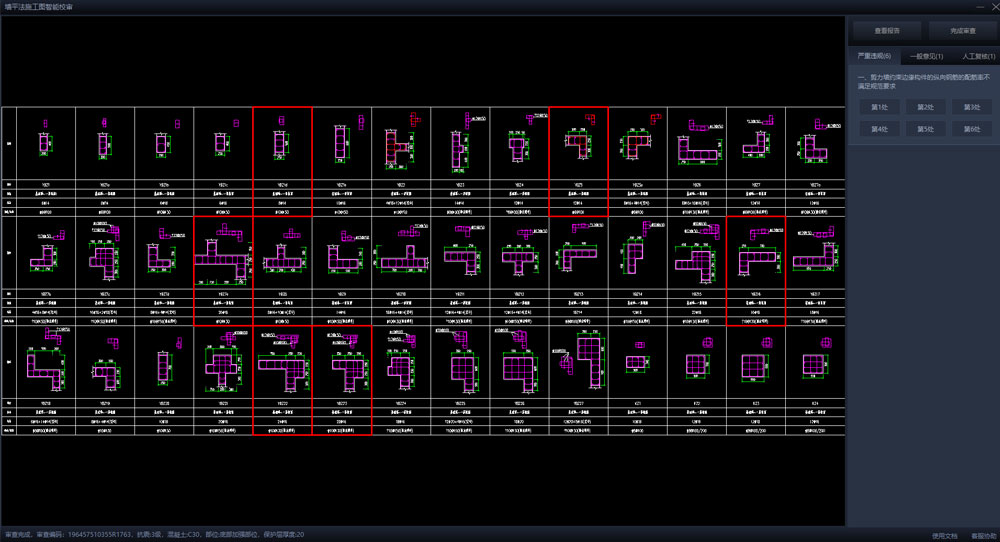Click the 第6处 location button
Screen dimensions: 1000x542
click(970, 129)
